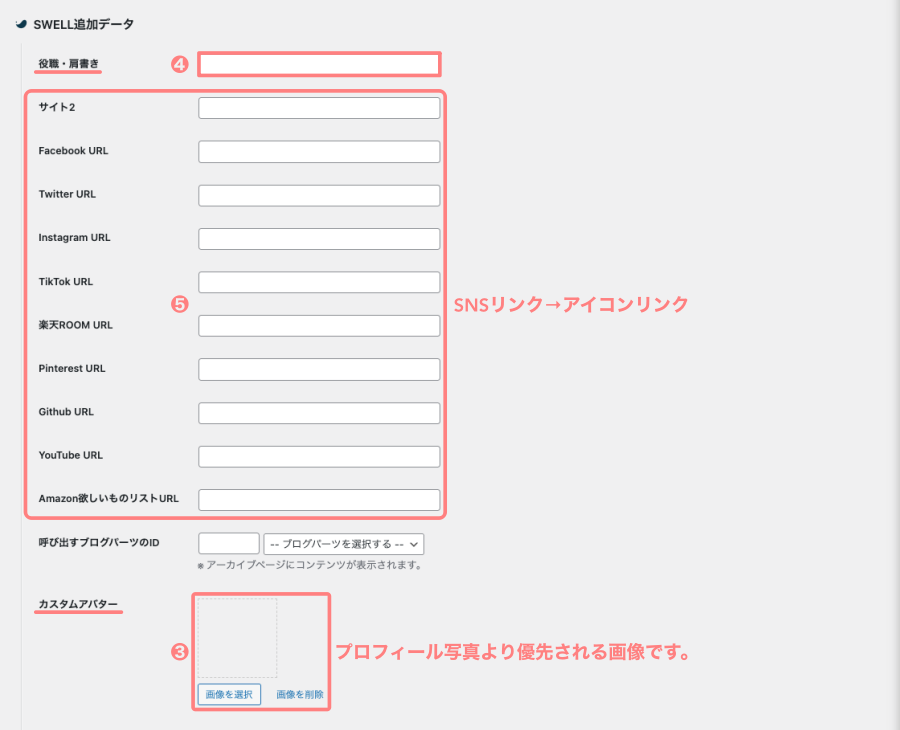
Task: Click the Twitter URL text box
Action: [319, 195]
